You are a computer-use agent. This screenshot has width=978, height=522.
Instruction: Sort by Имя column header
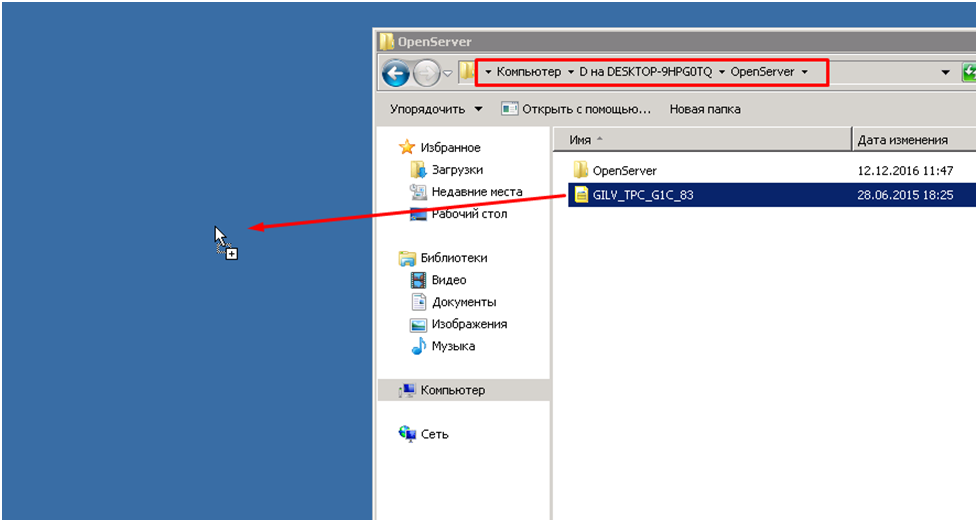pyautogui.click(x=702, y=140)
